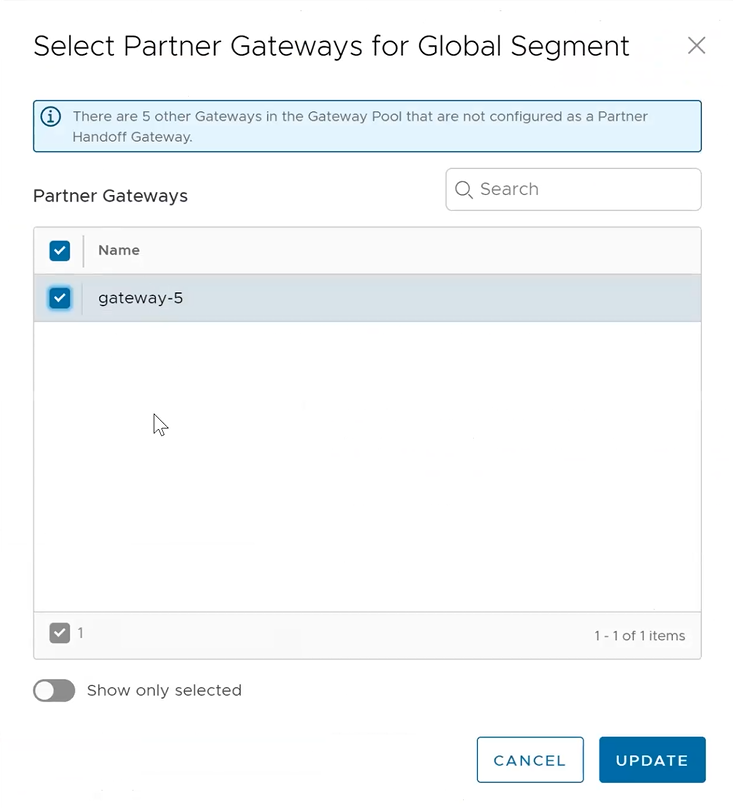The image size is (733, 810).
Task: Click the Show only selected label
Action: (x=164, y=691)
